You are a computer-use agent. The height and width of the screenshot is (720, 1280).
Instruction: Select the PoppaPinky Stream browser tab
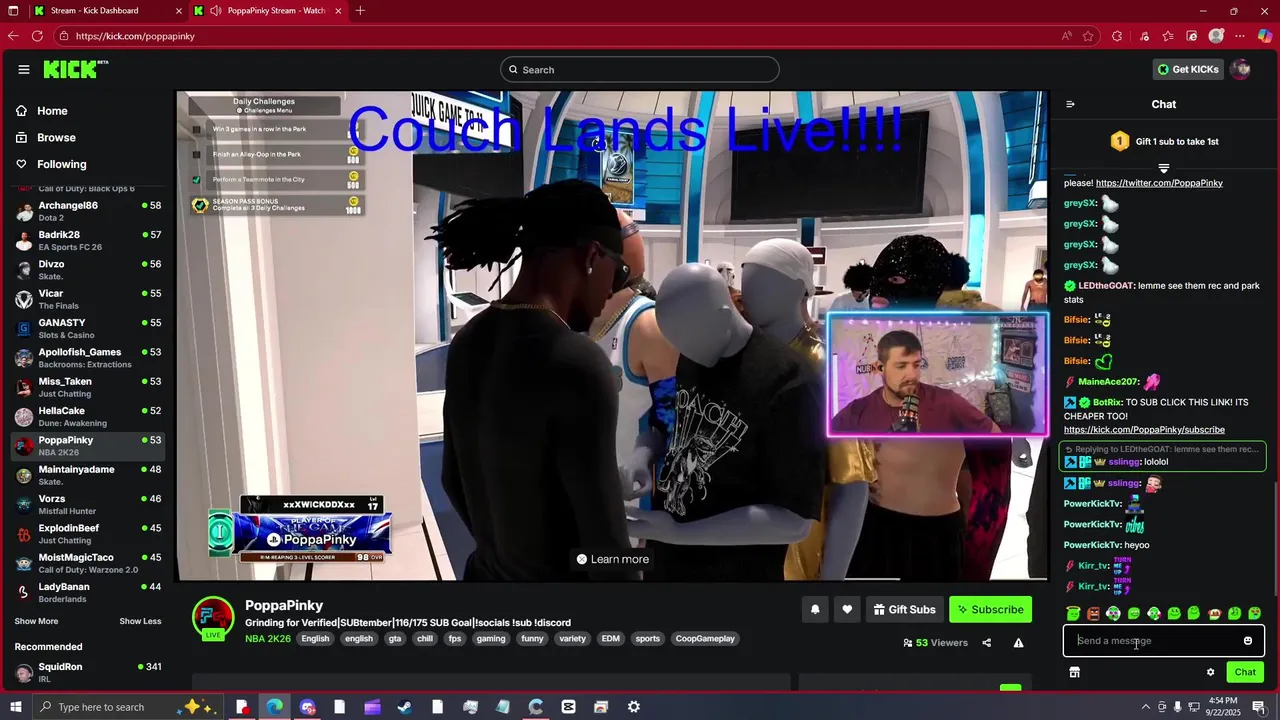[270, 10]
